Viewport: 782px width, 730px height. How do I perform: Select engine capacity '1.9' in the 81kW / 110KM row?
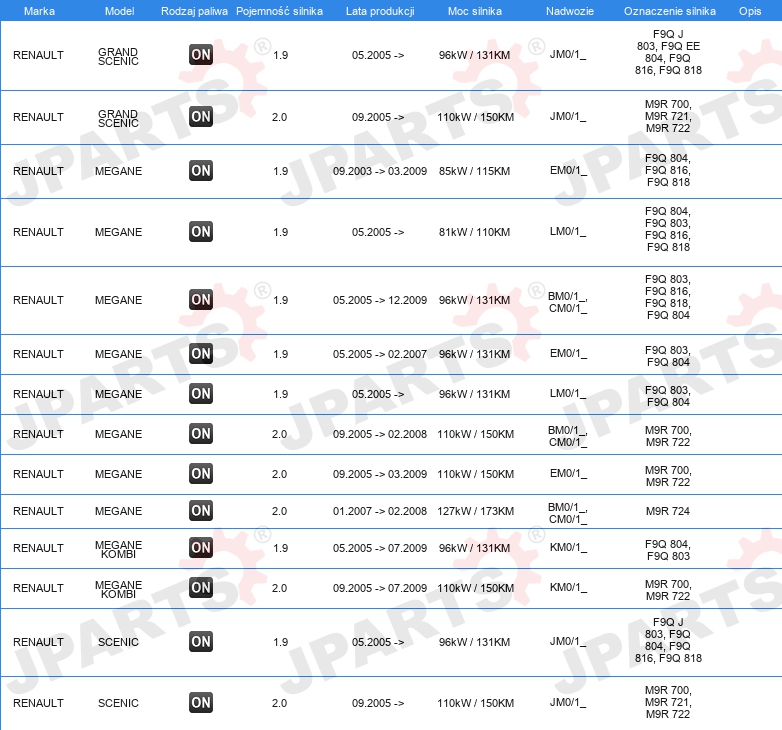point(280,232)
